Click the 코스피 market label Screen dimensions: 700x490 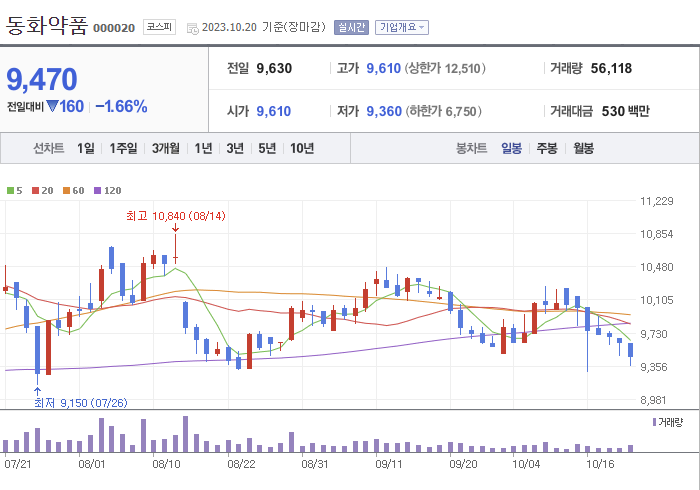159,27
